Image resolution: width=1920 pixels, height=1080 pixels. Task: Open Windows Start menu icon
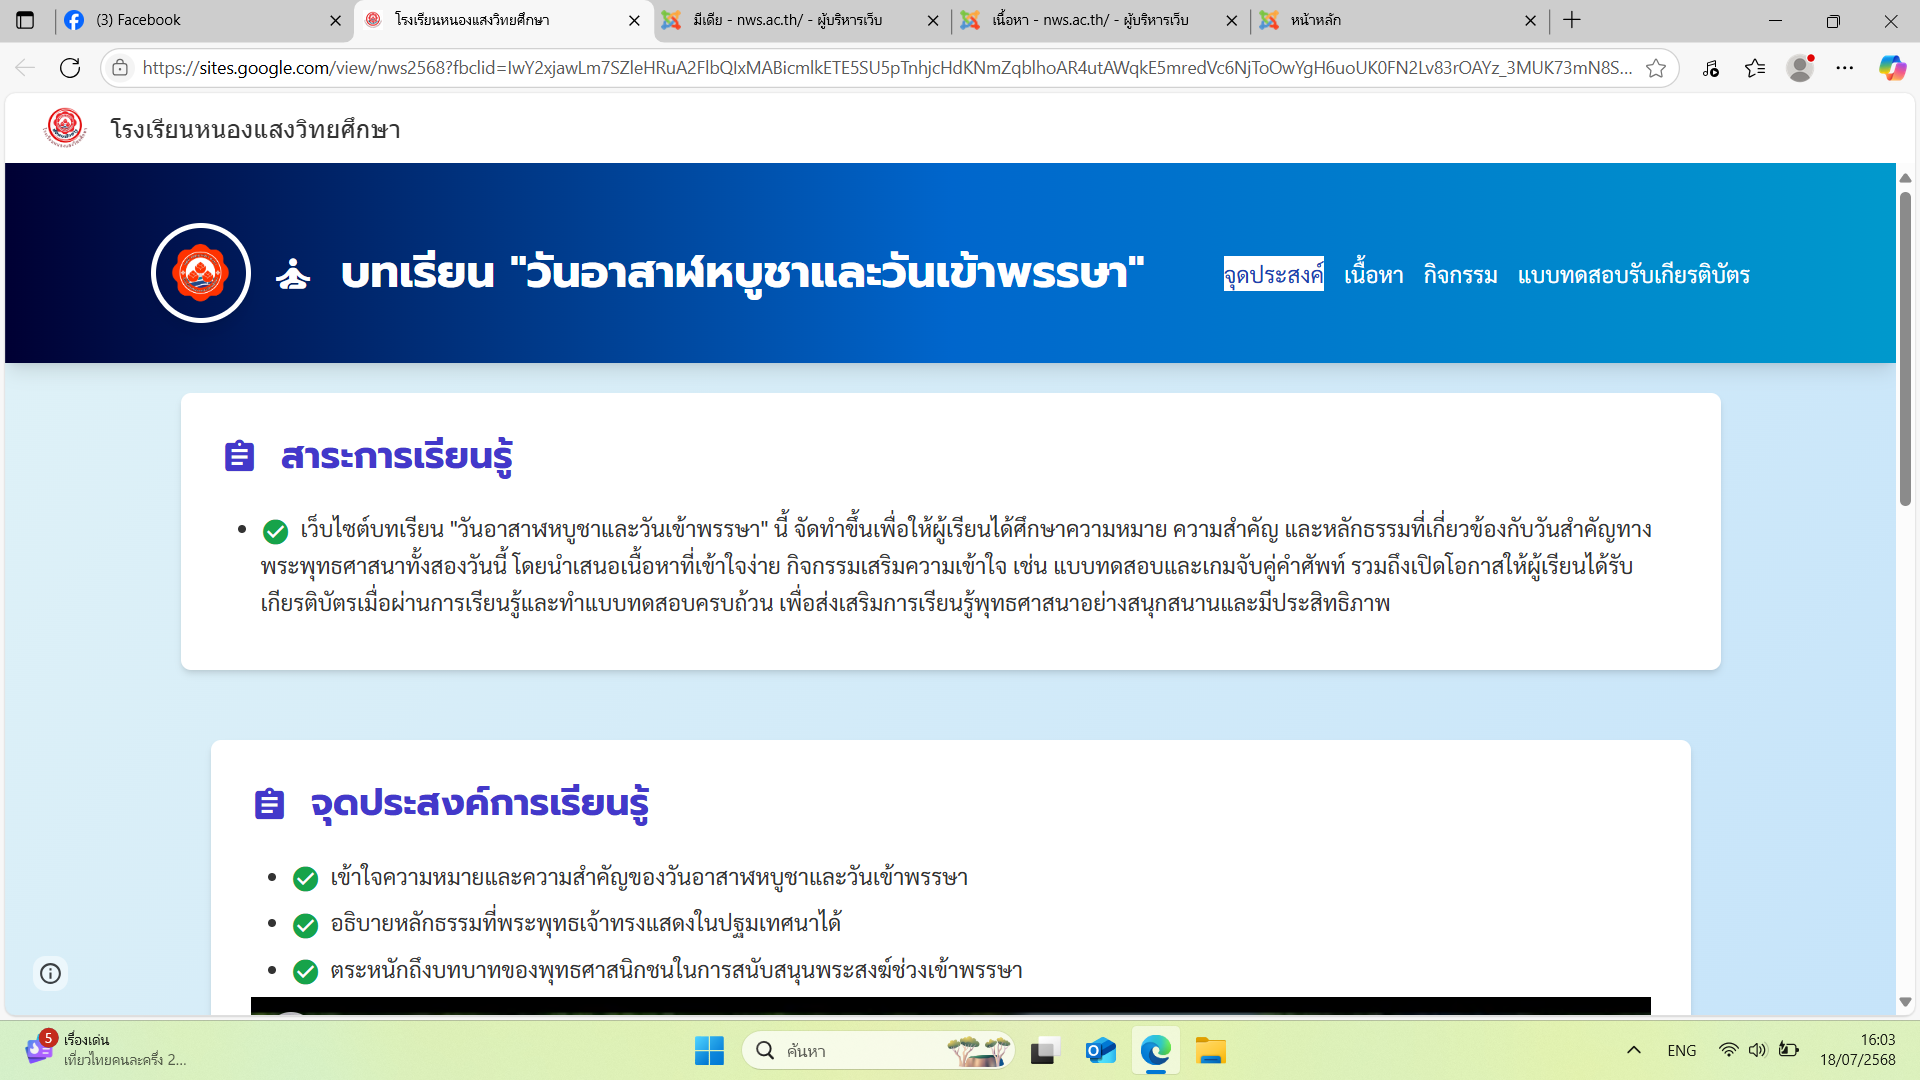(x=709, y=1051)
